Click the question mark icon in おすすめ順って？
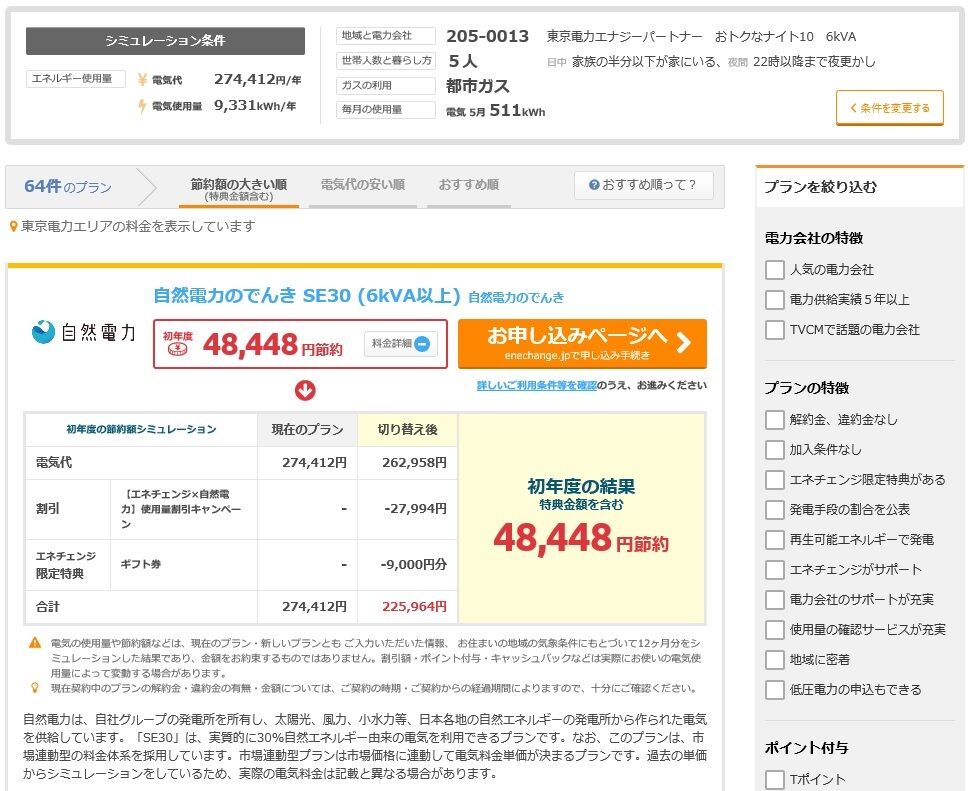 (594, 185)
